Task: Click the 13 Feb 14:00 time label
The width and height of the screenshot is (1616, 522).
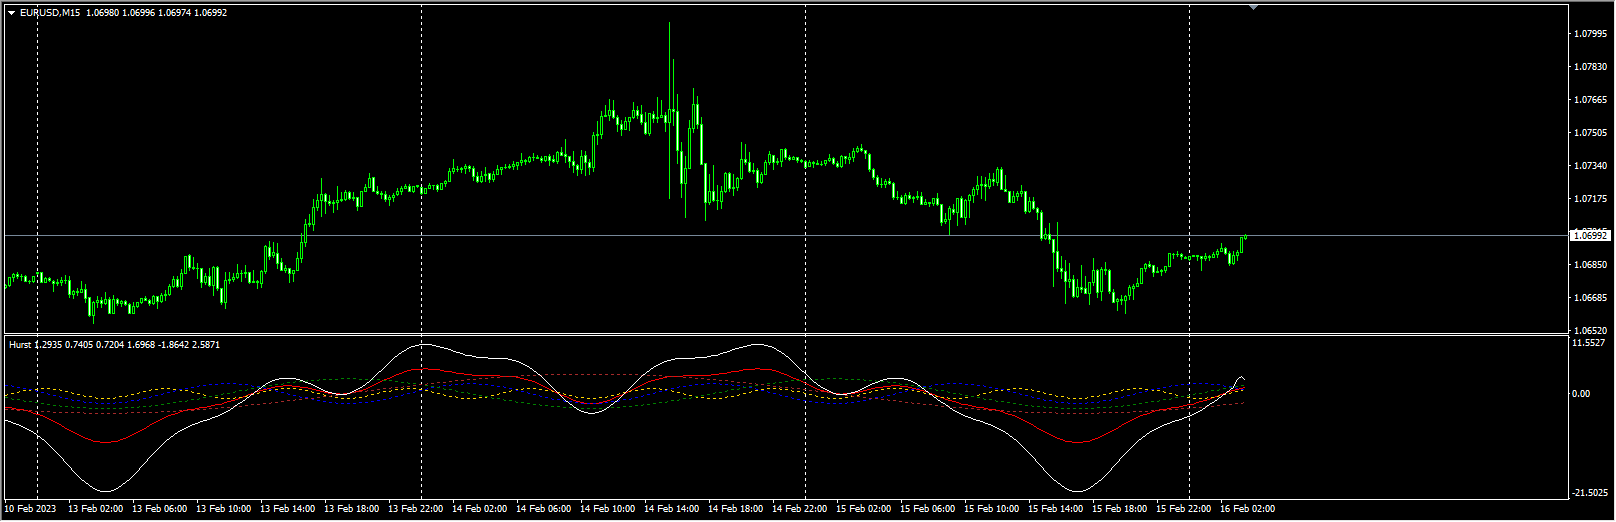Action: [288, 509]
